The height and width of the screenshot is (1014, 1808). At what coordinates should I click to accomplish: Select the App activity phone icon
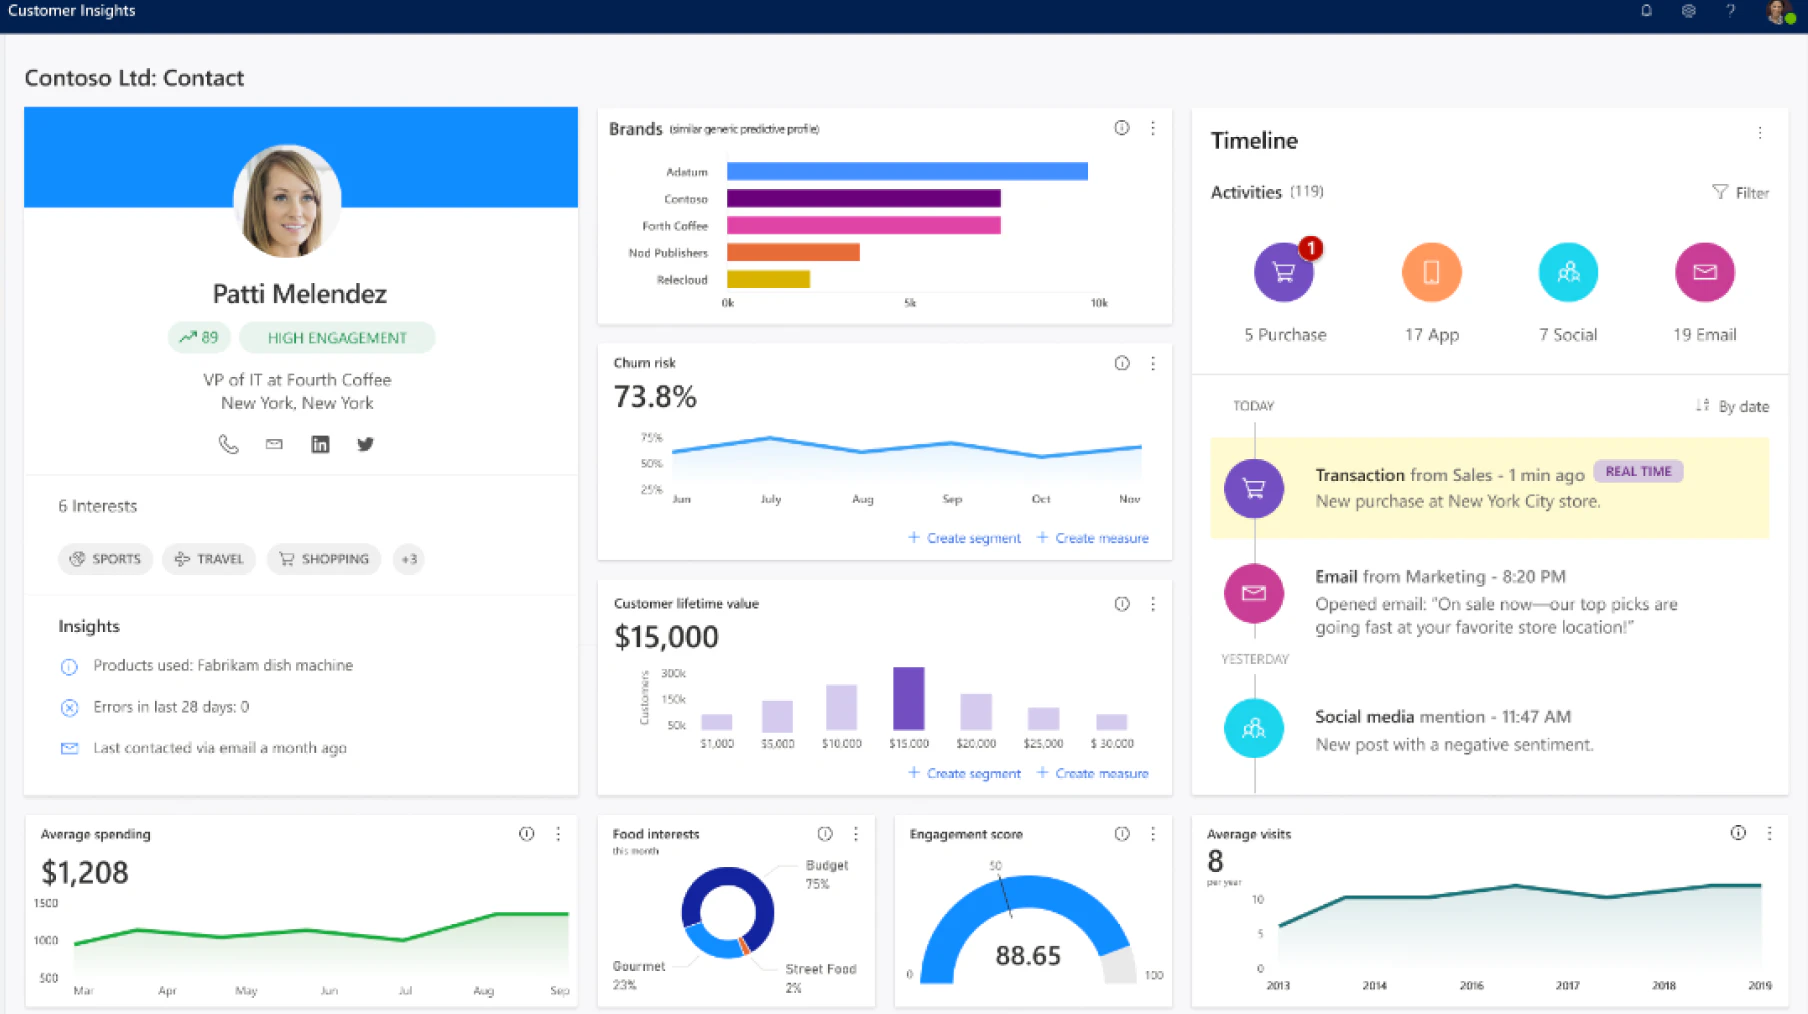[x=1431, y=272]
